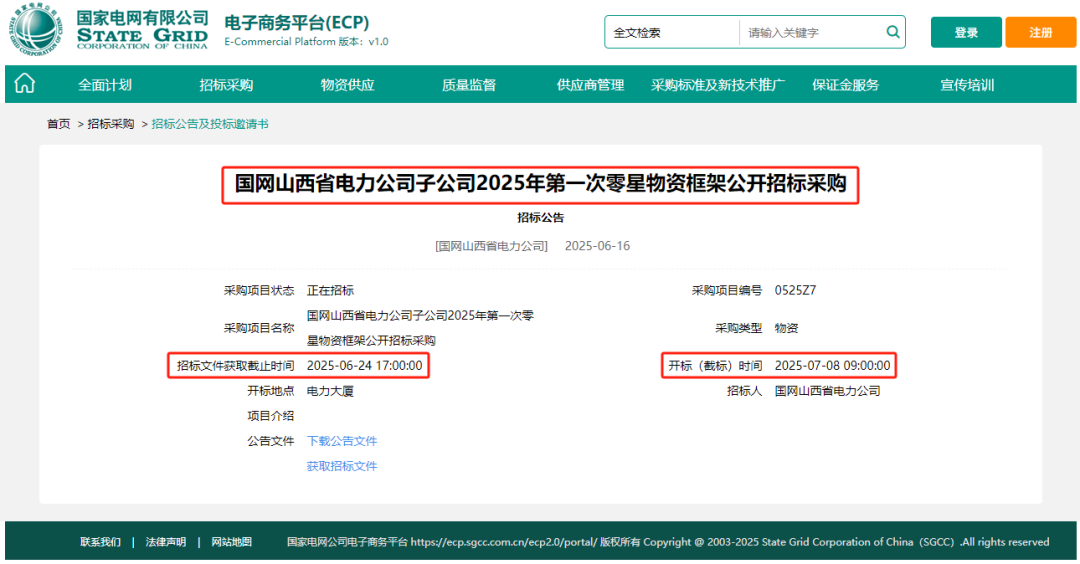
Task: Click the 开标地点 value 电力大厦
Action: [330, 391]
